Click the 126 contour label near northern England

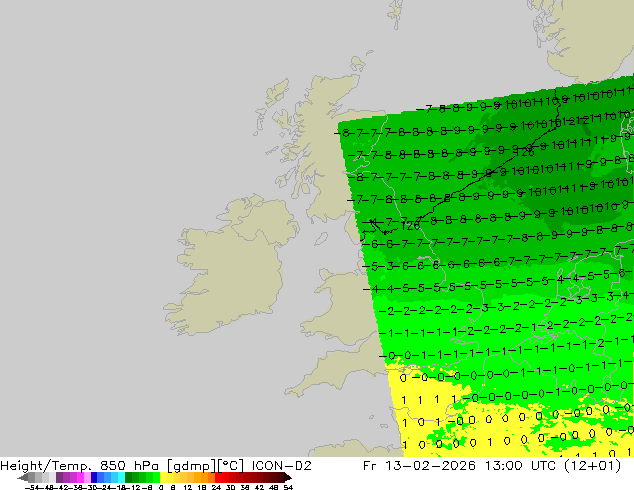[x=411, y=226]
